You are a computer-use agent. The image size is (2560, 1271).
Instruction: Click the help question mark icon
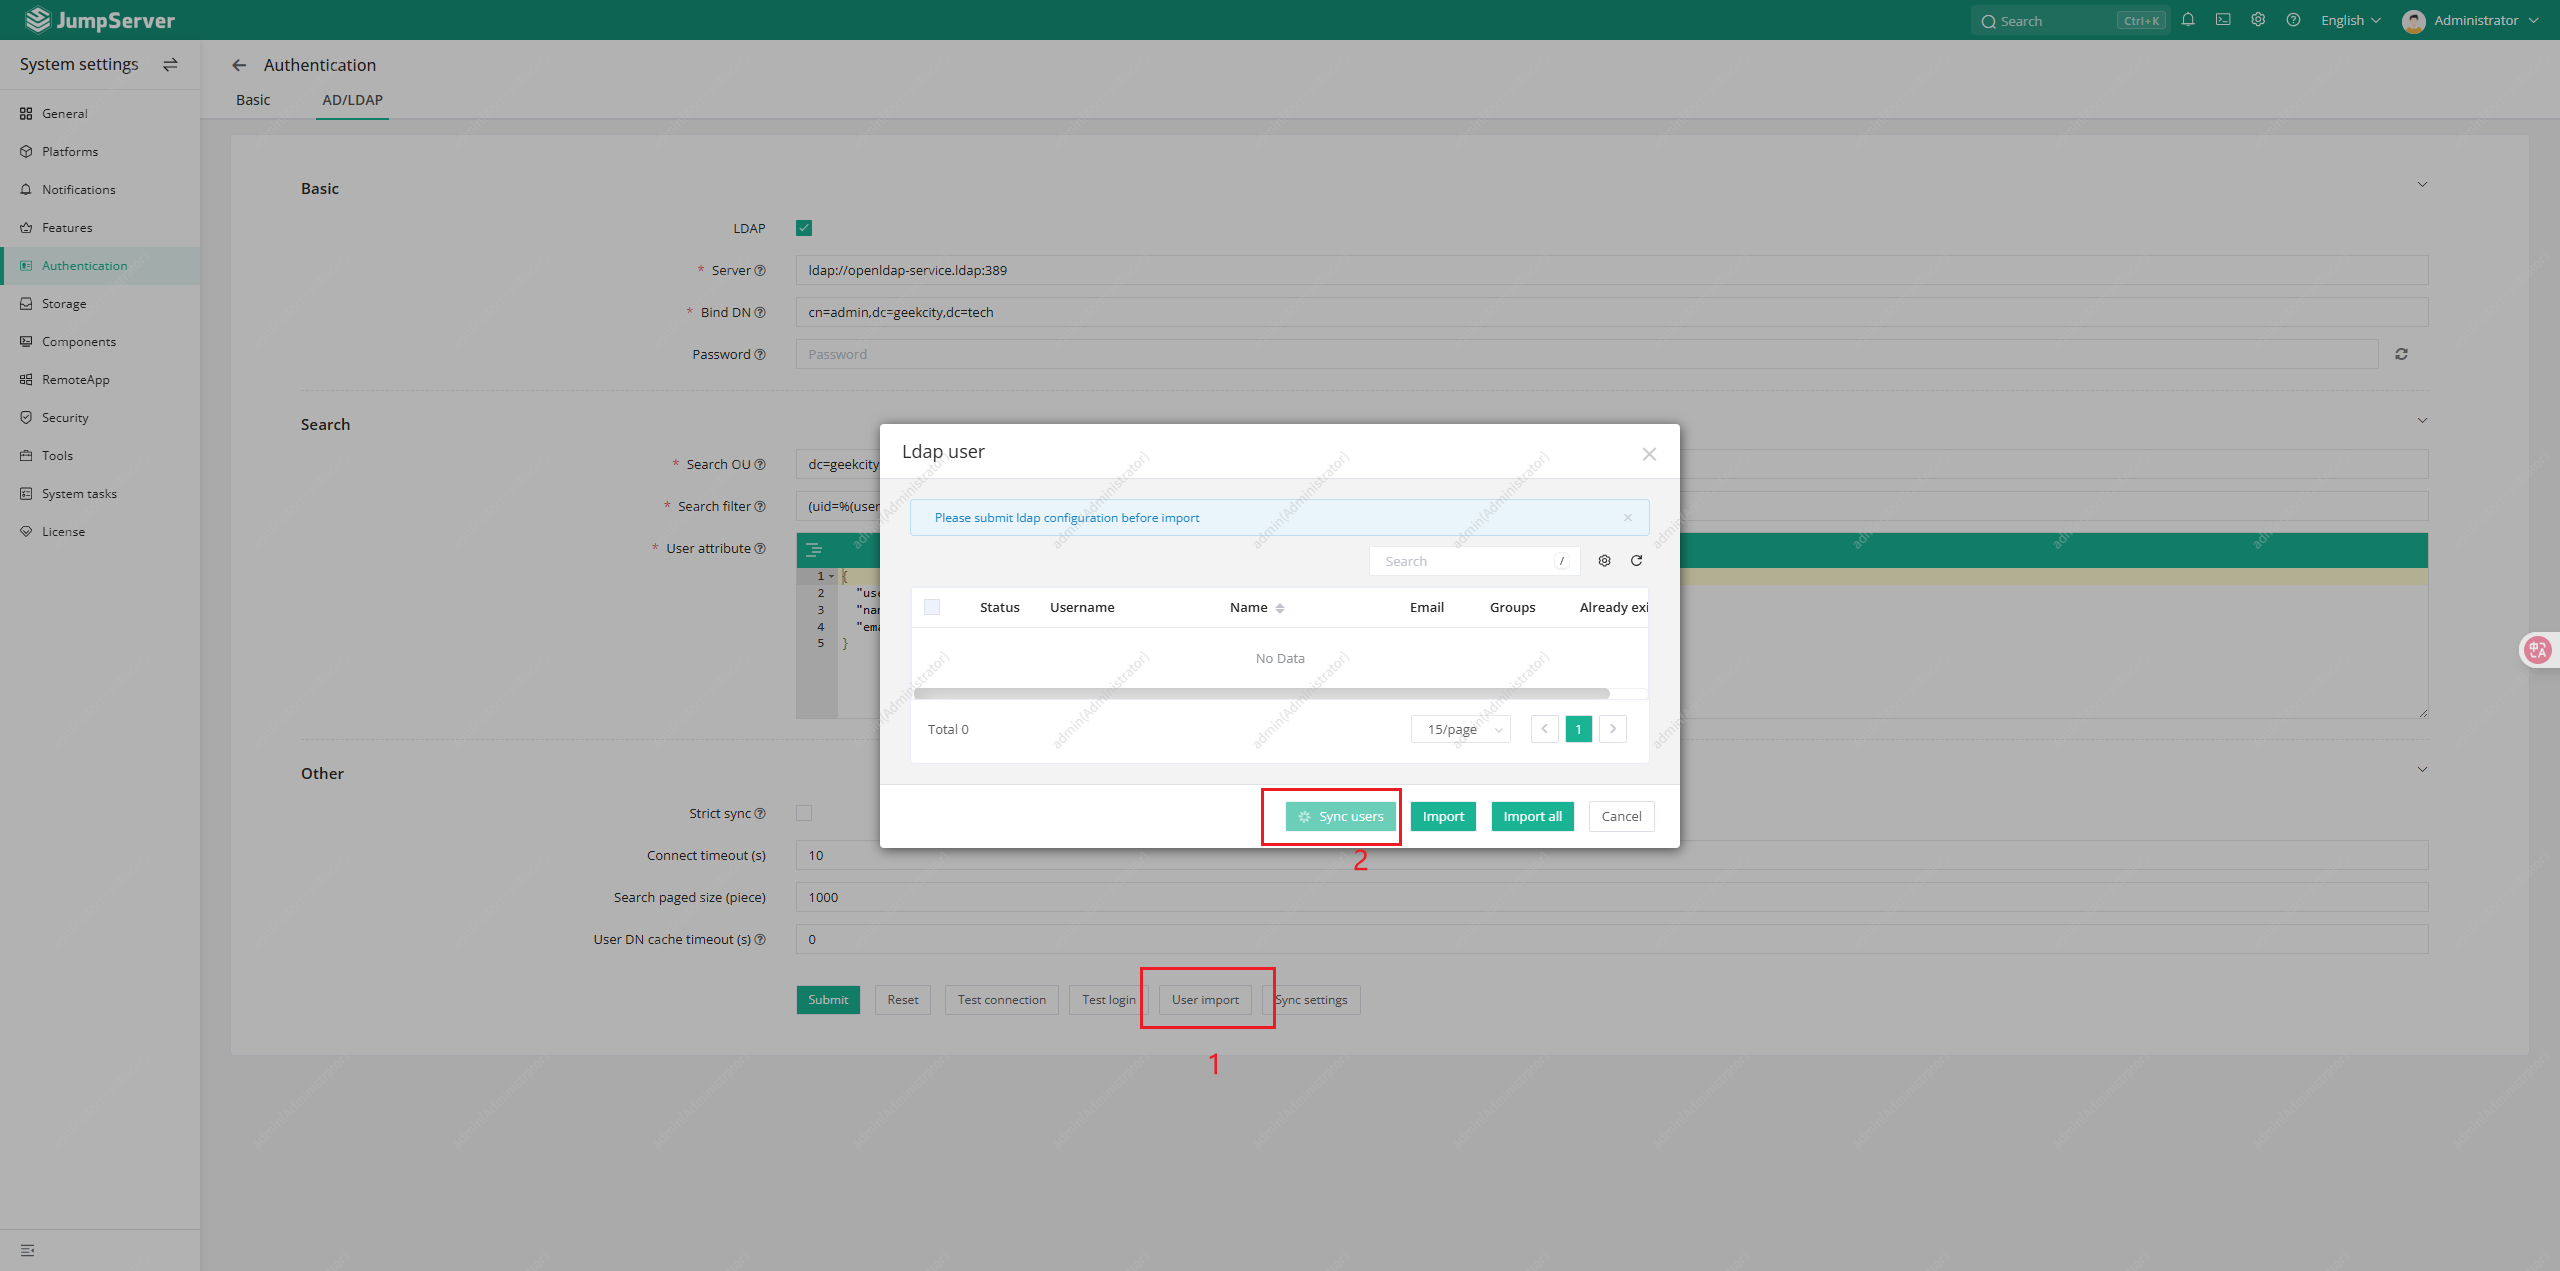click(x=2293, y=20)
